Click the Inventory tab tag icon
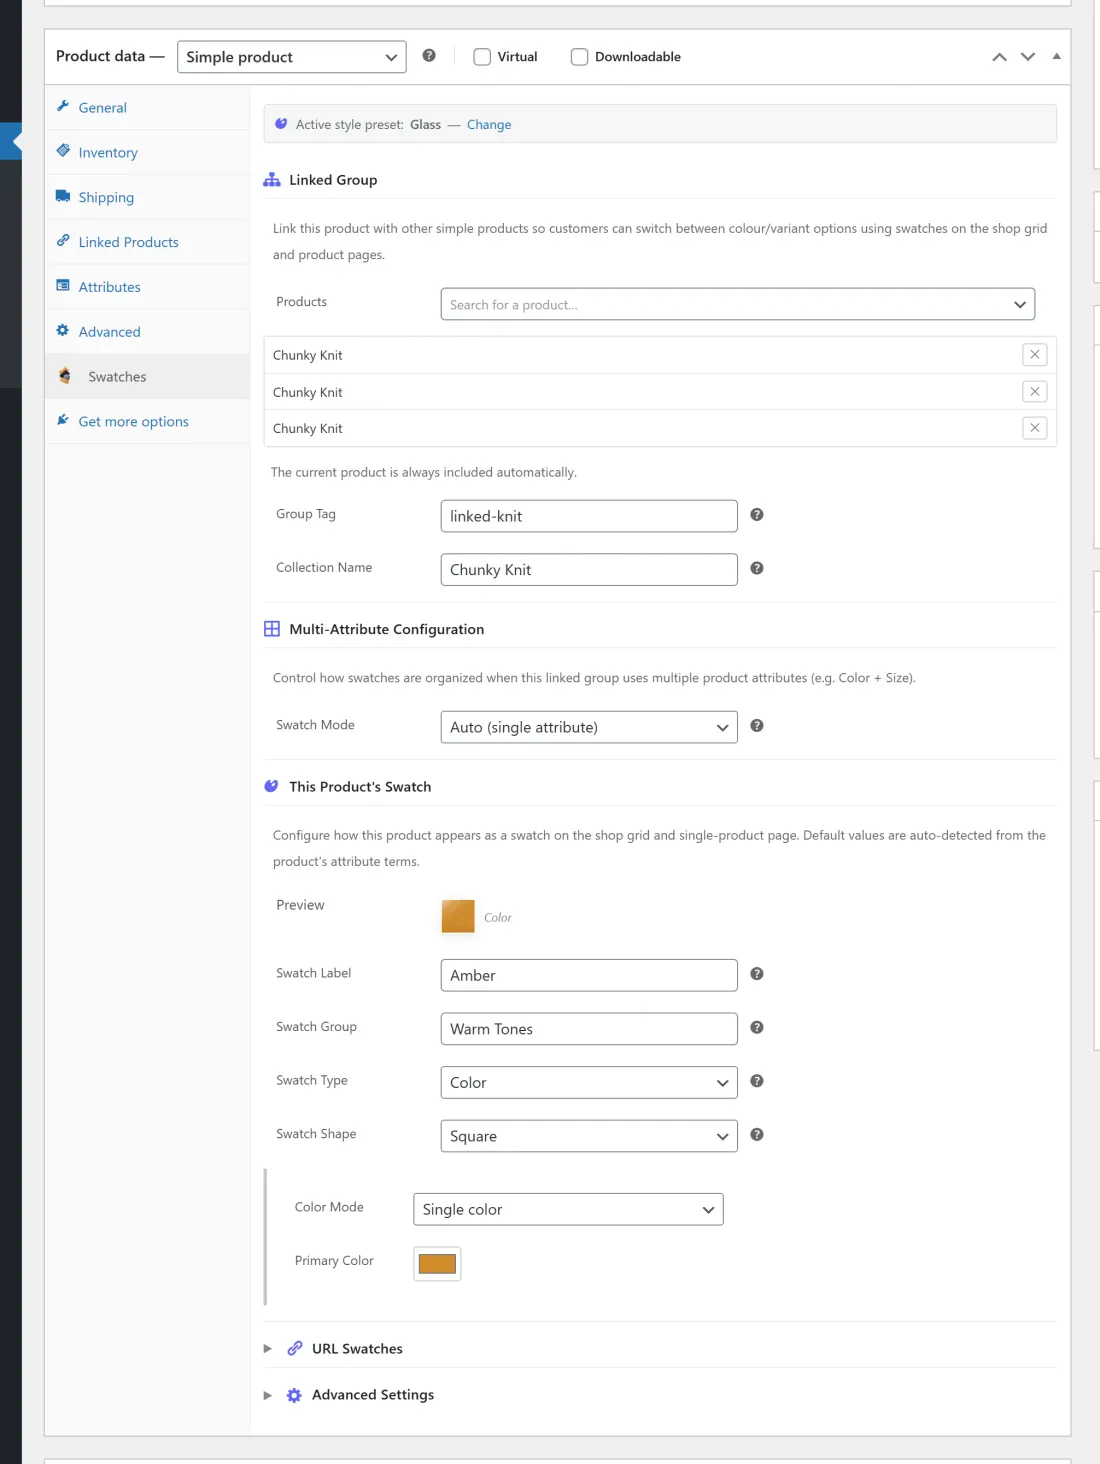 (63, 151)
